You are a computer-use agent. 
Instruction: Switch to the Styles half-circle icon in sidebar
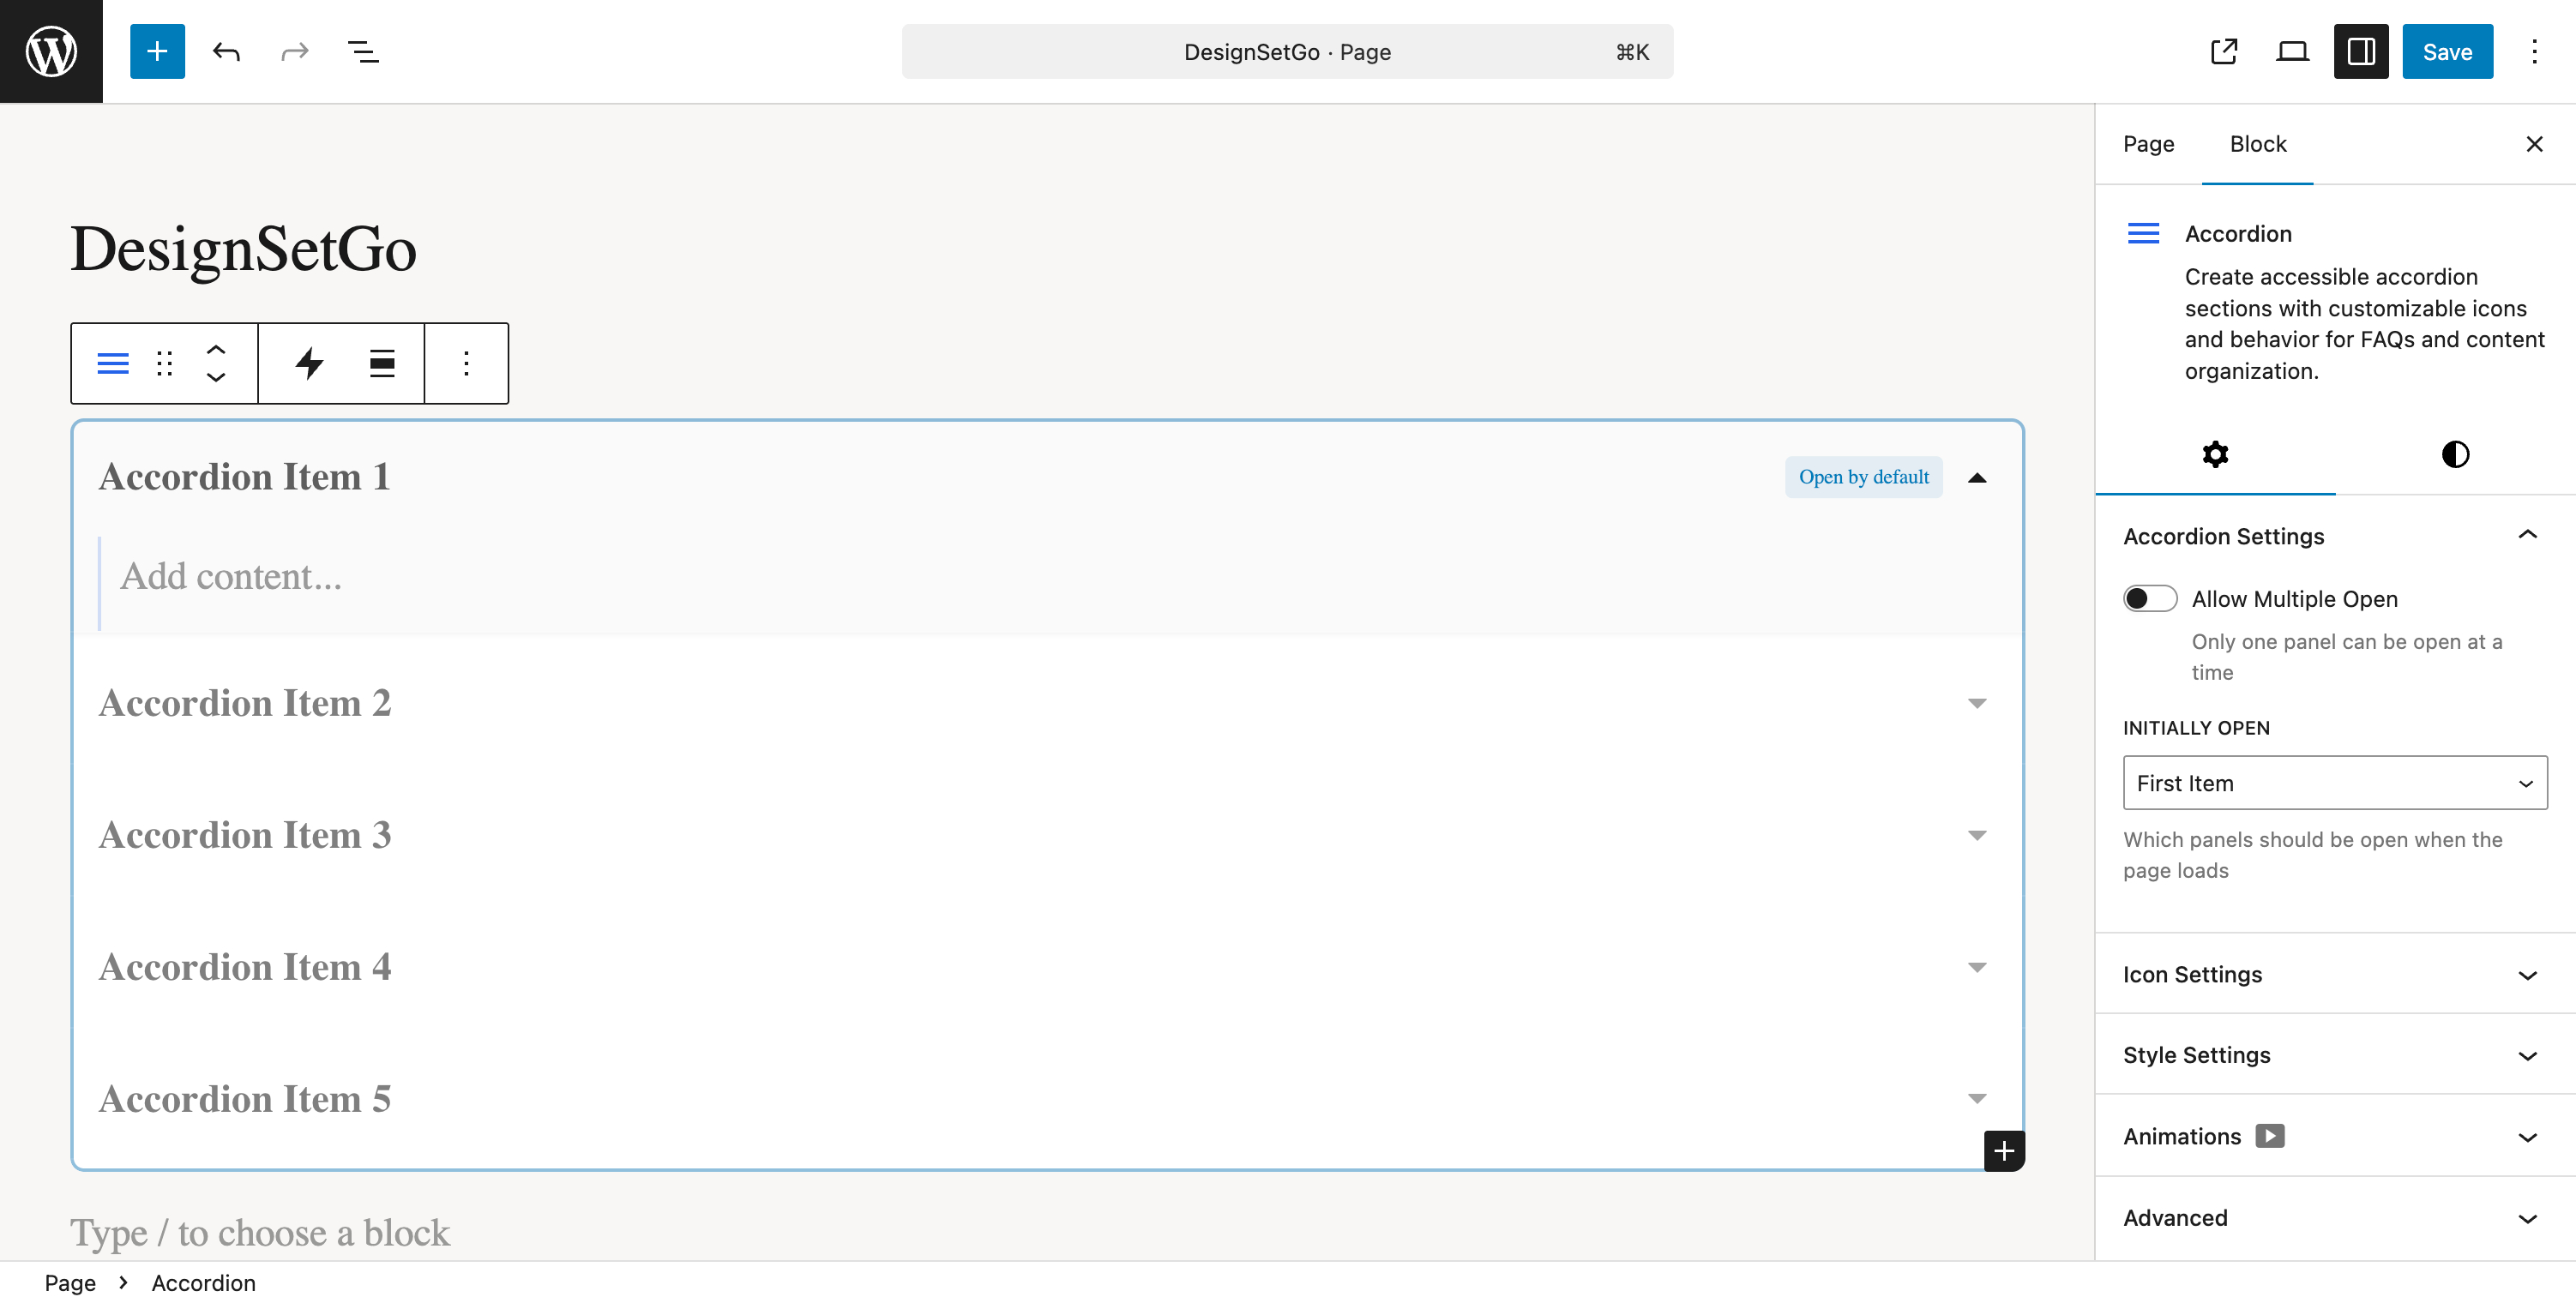pyautogui.click(x=2455, y=454)
